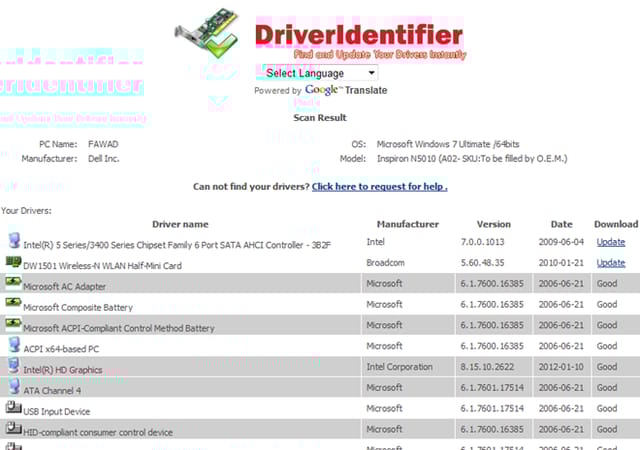
Task: Click the date 2012-01-10
Action: 561,367
